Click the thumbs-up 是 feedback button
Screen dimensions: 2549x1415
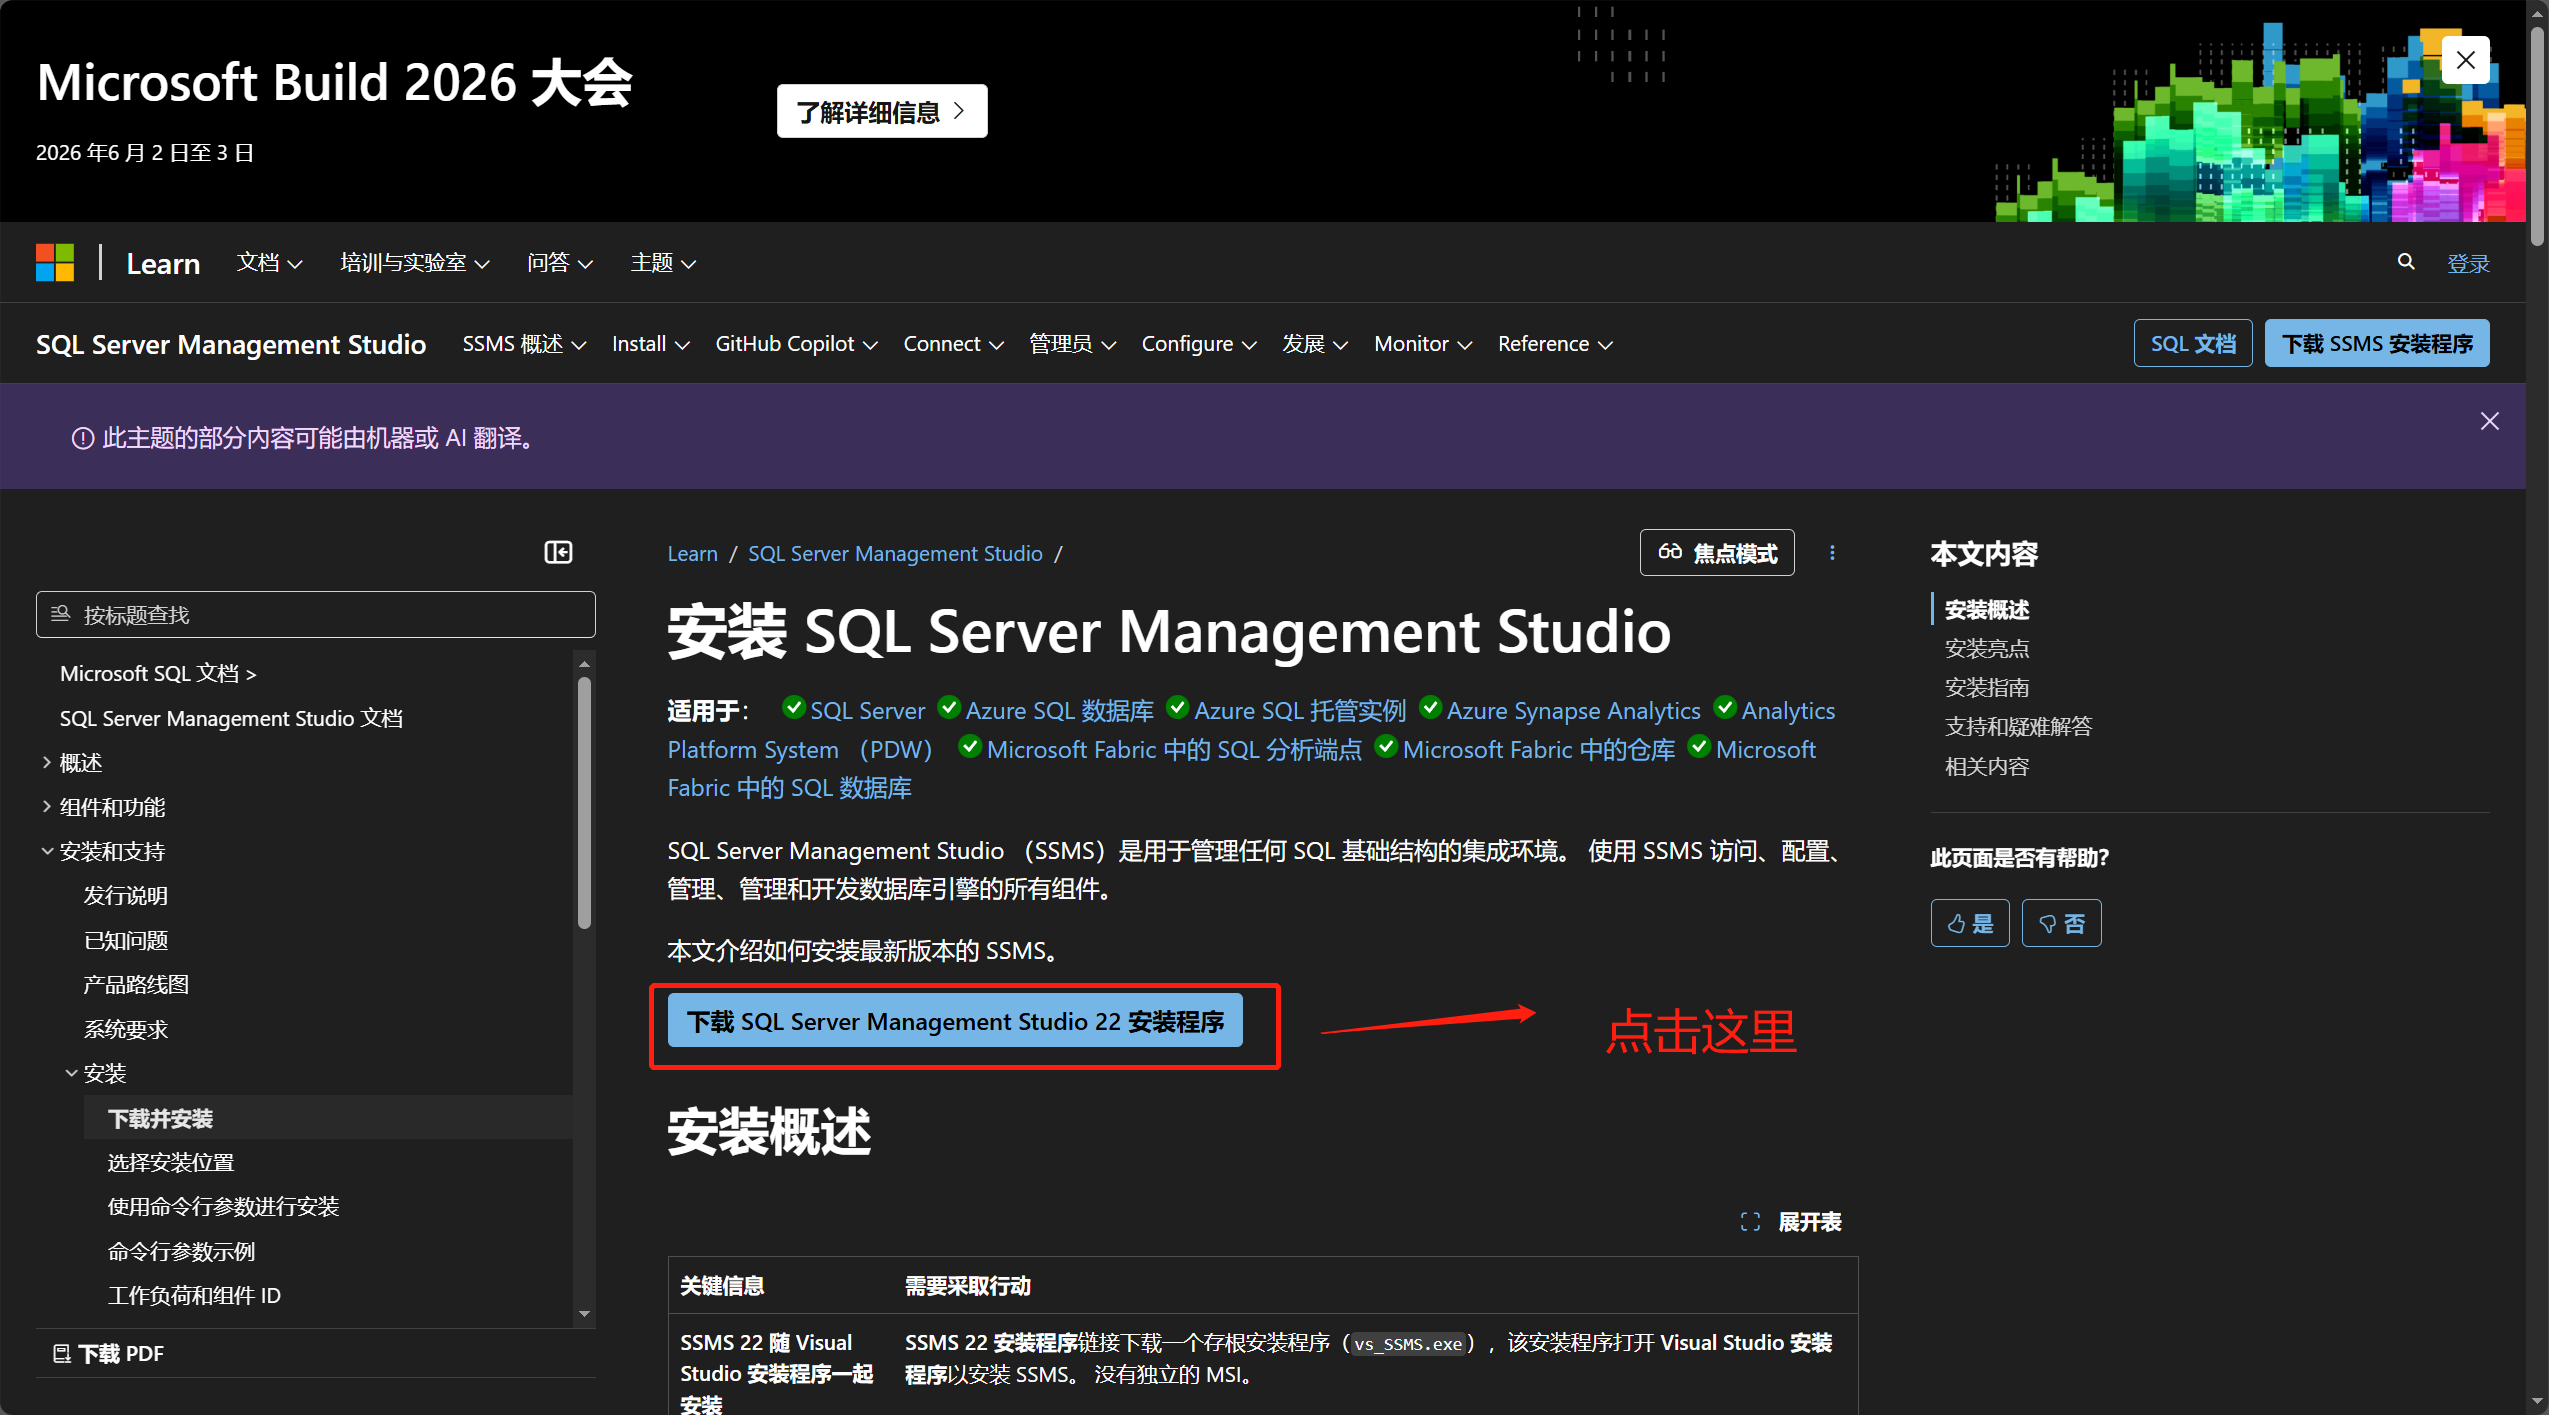coord(1969,923)
